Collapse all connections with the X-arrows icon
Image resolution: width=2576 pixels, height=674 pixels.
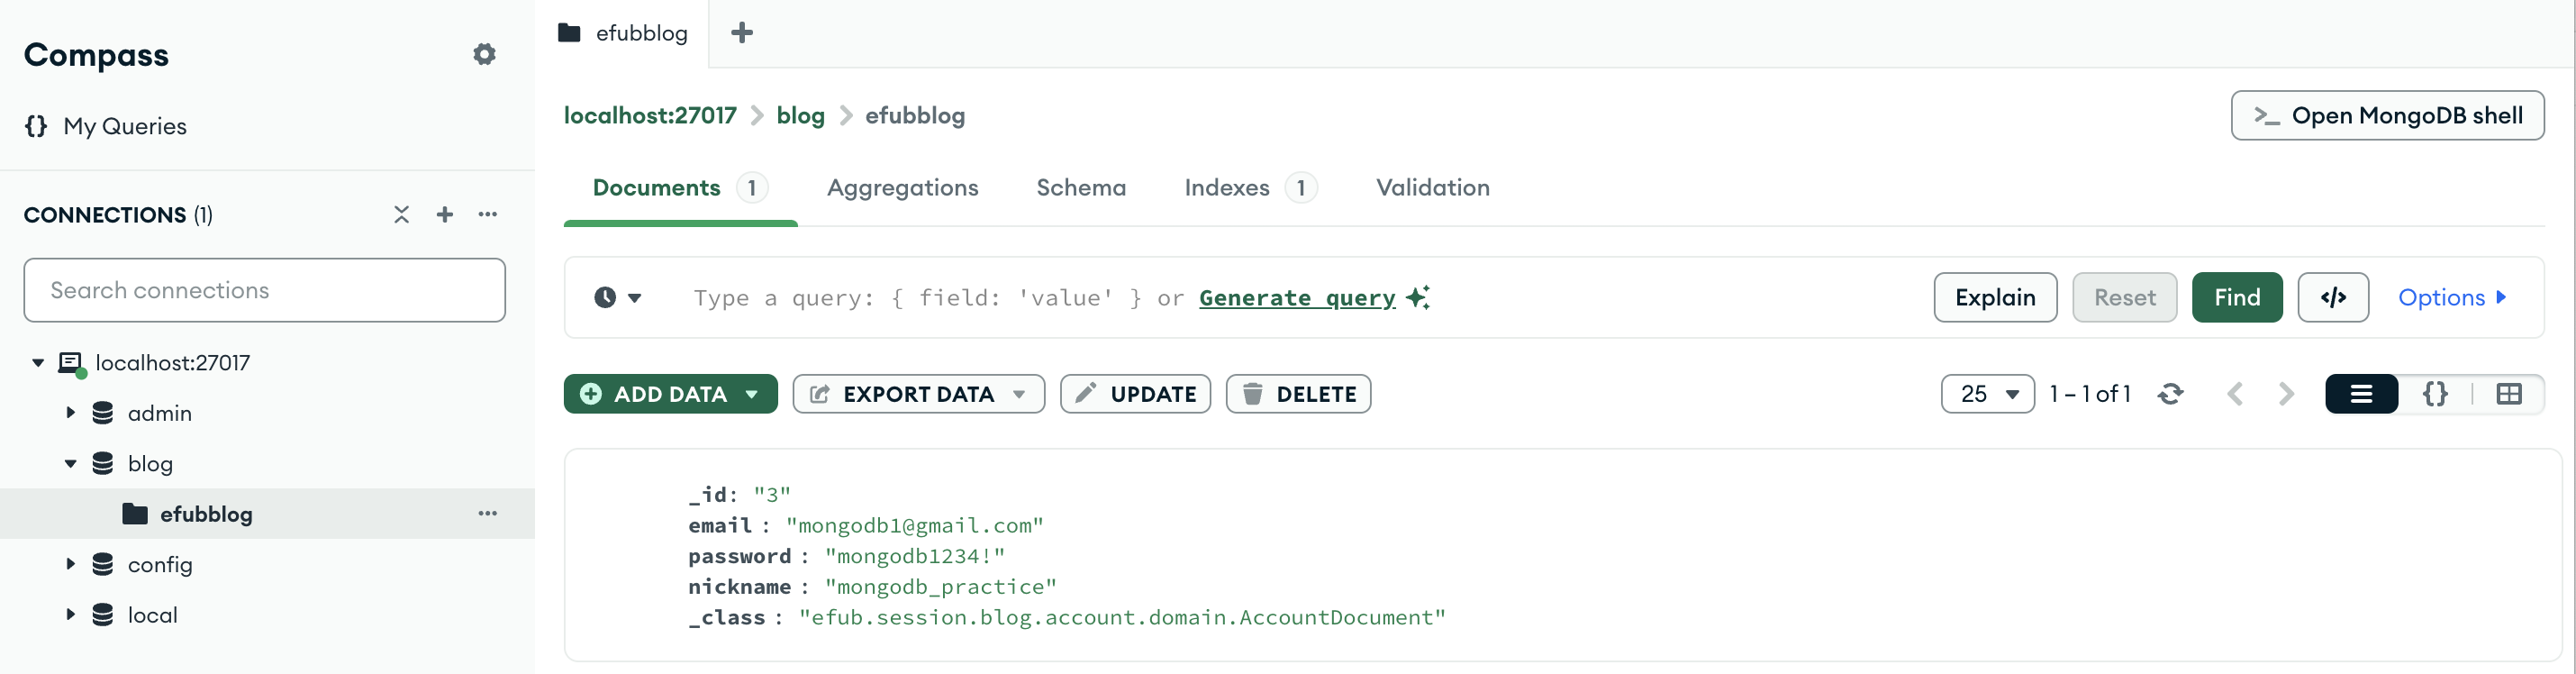click(401, 214)
